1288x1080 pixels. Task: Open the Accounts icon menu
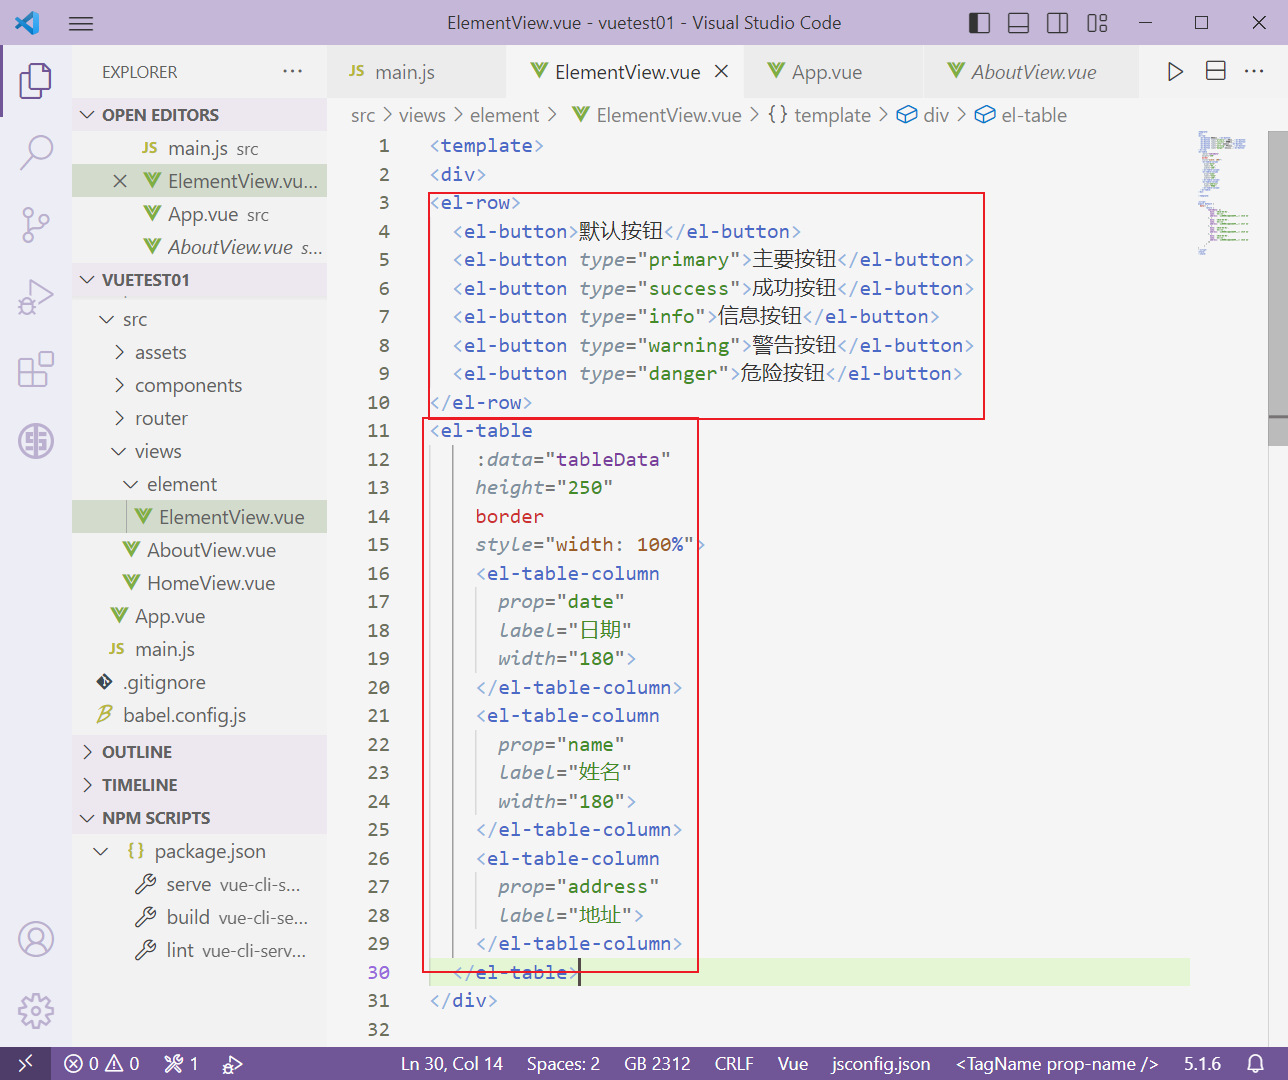pos(36,938)
